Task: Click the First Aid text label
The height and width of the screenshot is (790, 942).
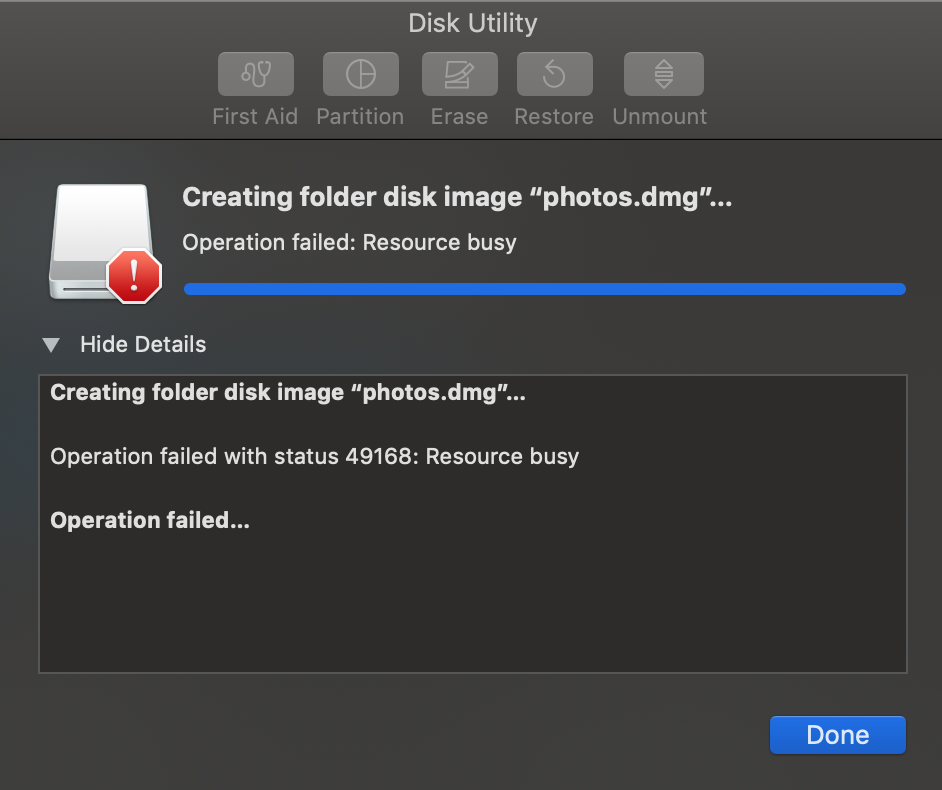Action: [255, 117]
